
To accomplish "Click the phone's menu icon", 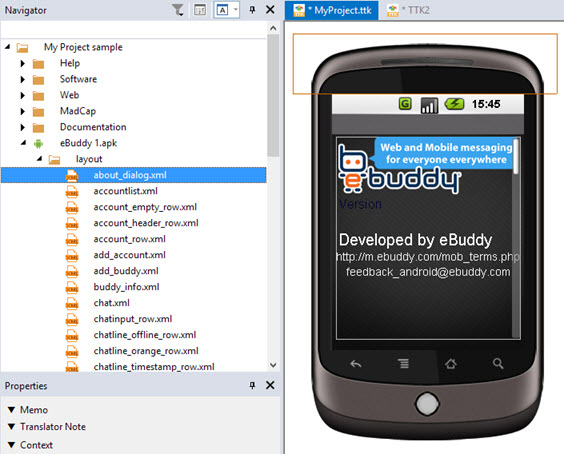I will (404, 364).
